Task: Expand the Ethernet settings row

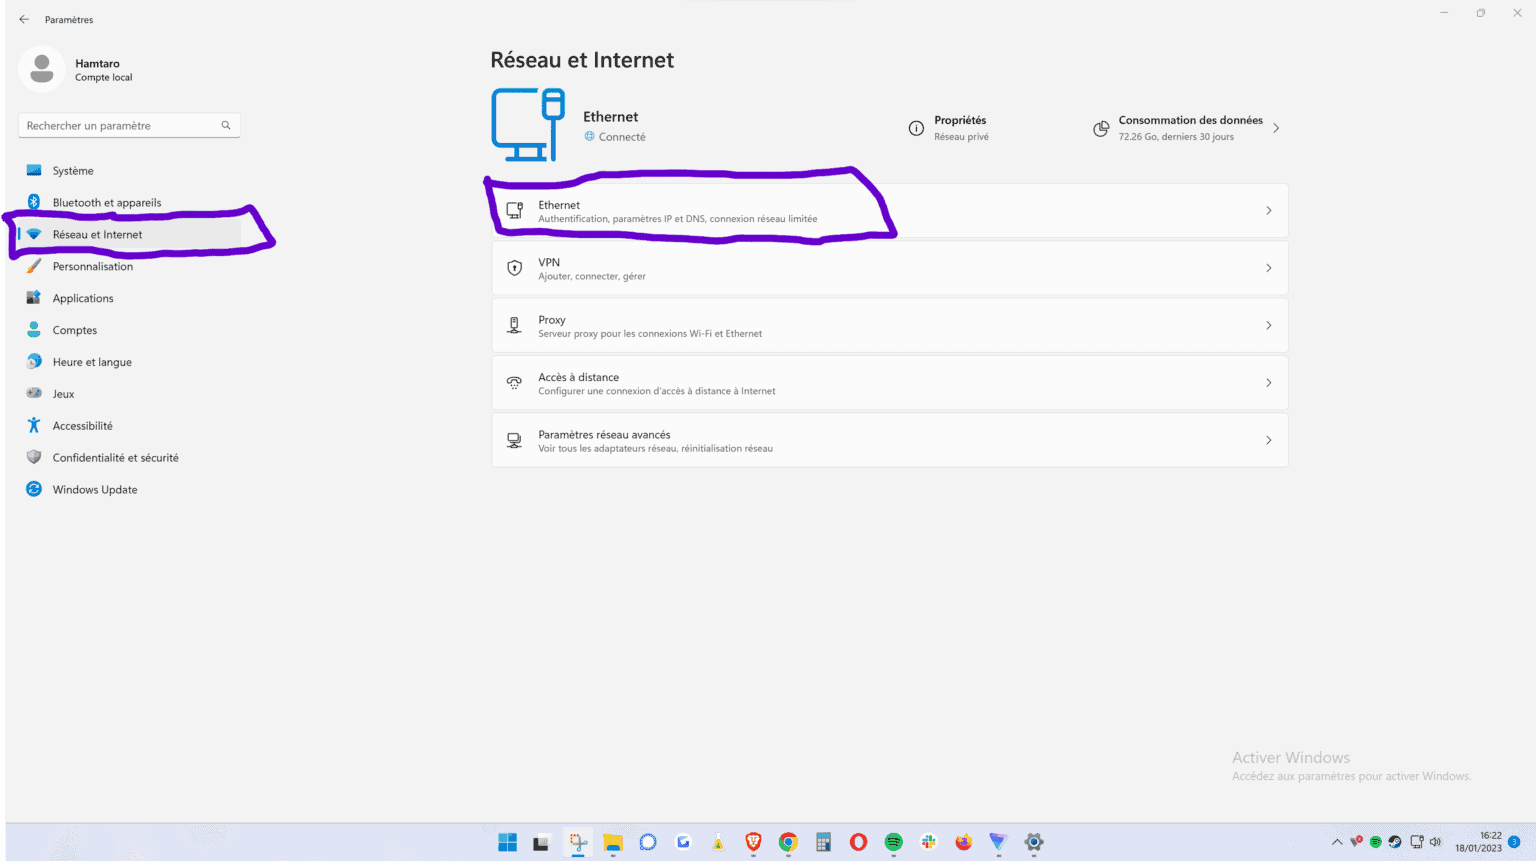Action: 889,210
